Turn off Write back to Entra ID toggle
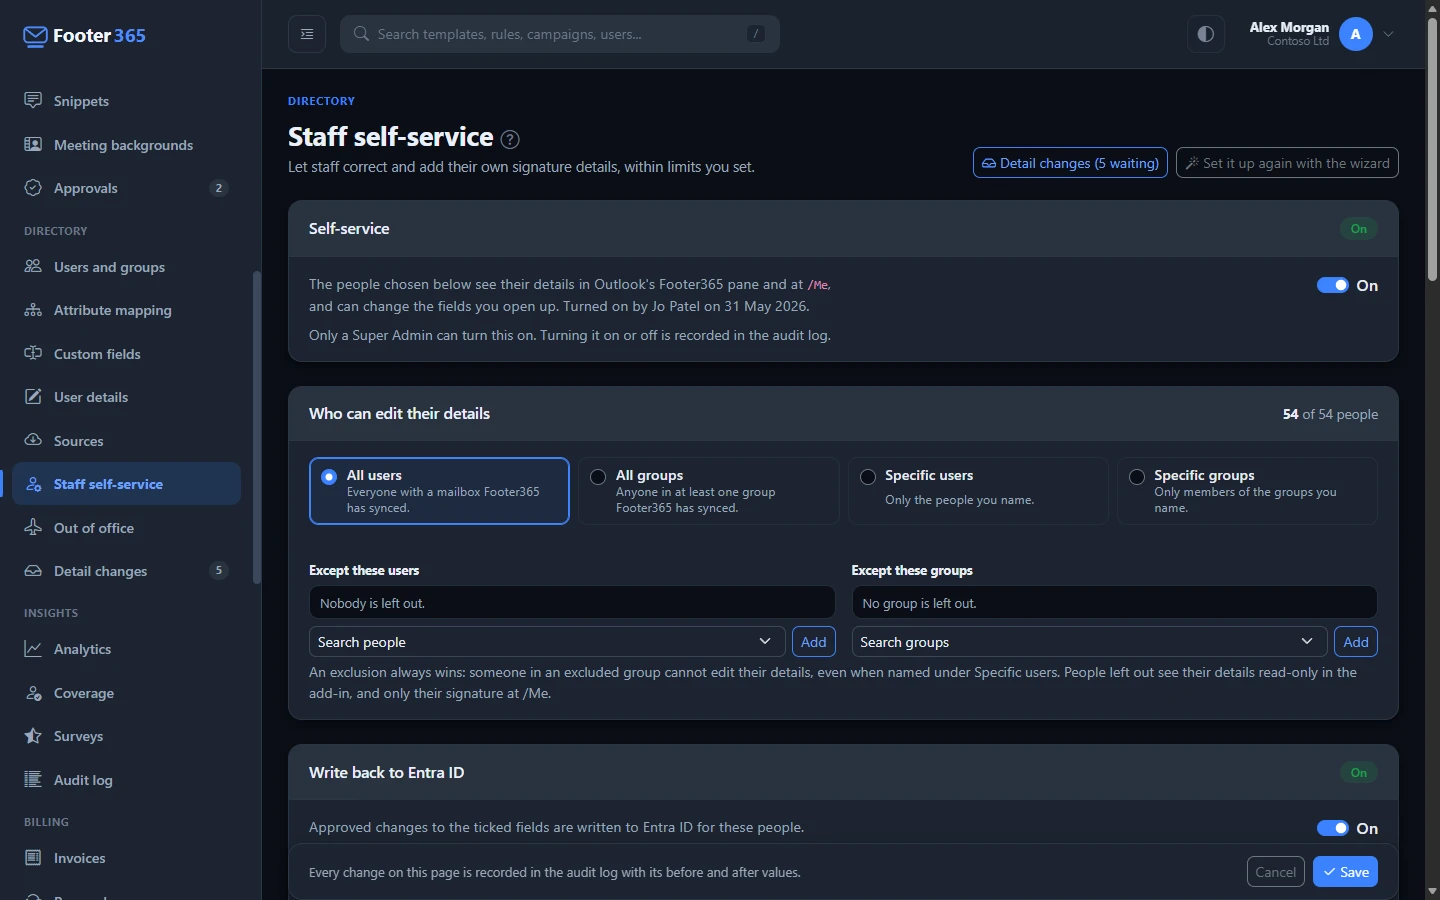 (1332, 828)
